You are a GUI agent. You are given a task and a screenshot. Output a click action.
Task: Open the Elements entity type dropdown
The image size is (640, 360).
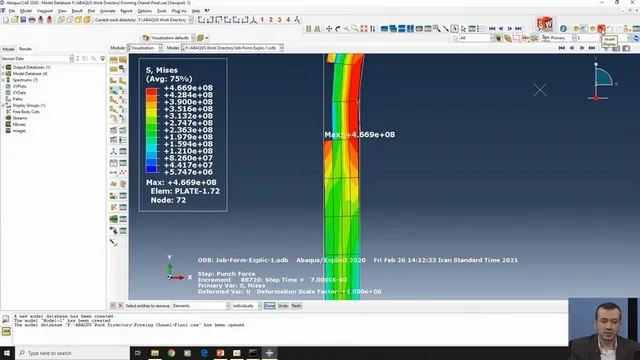click(201, 306)
